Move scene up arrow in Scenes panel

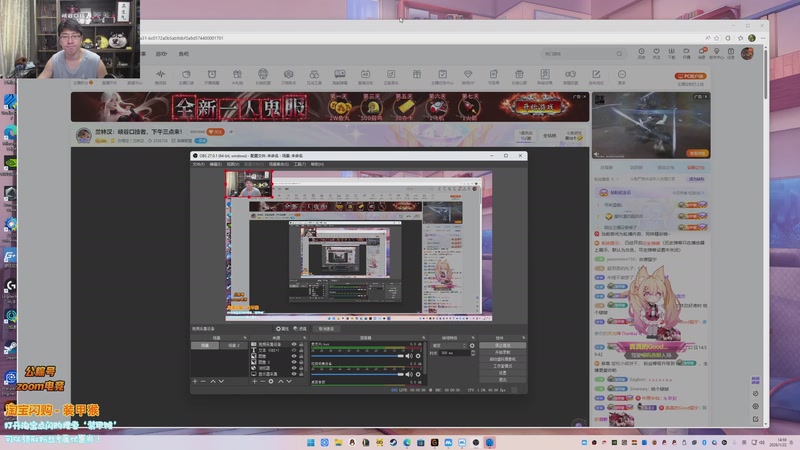click(x=213, y=381)
